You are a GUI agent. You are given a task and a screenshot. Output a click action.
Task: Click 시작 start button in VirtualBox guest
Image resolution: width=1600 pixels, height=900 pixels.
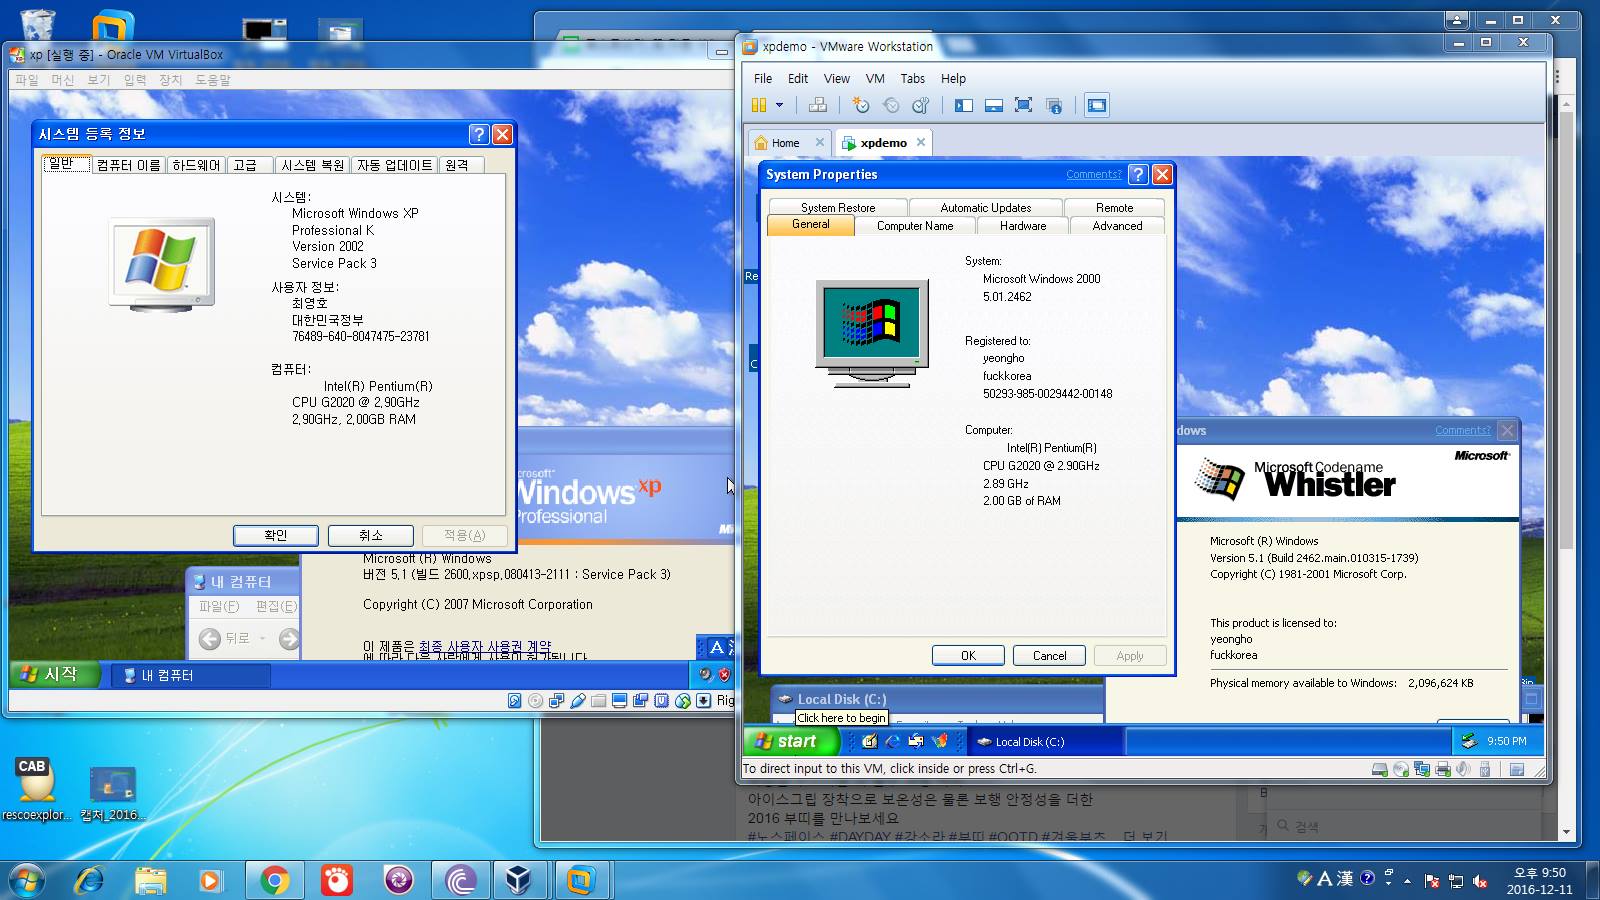54,675
